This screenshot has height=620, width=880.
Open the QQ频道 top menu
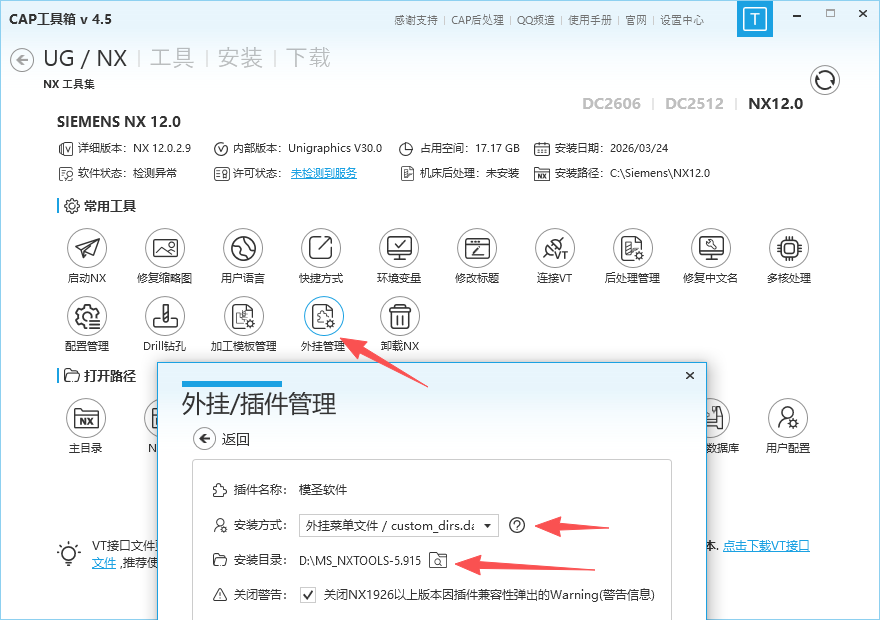(536, 20)
